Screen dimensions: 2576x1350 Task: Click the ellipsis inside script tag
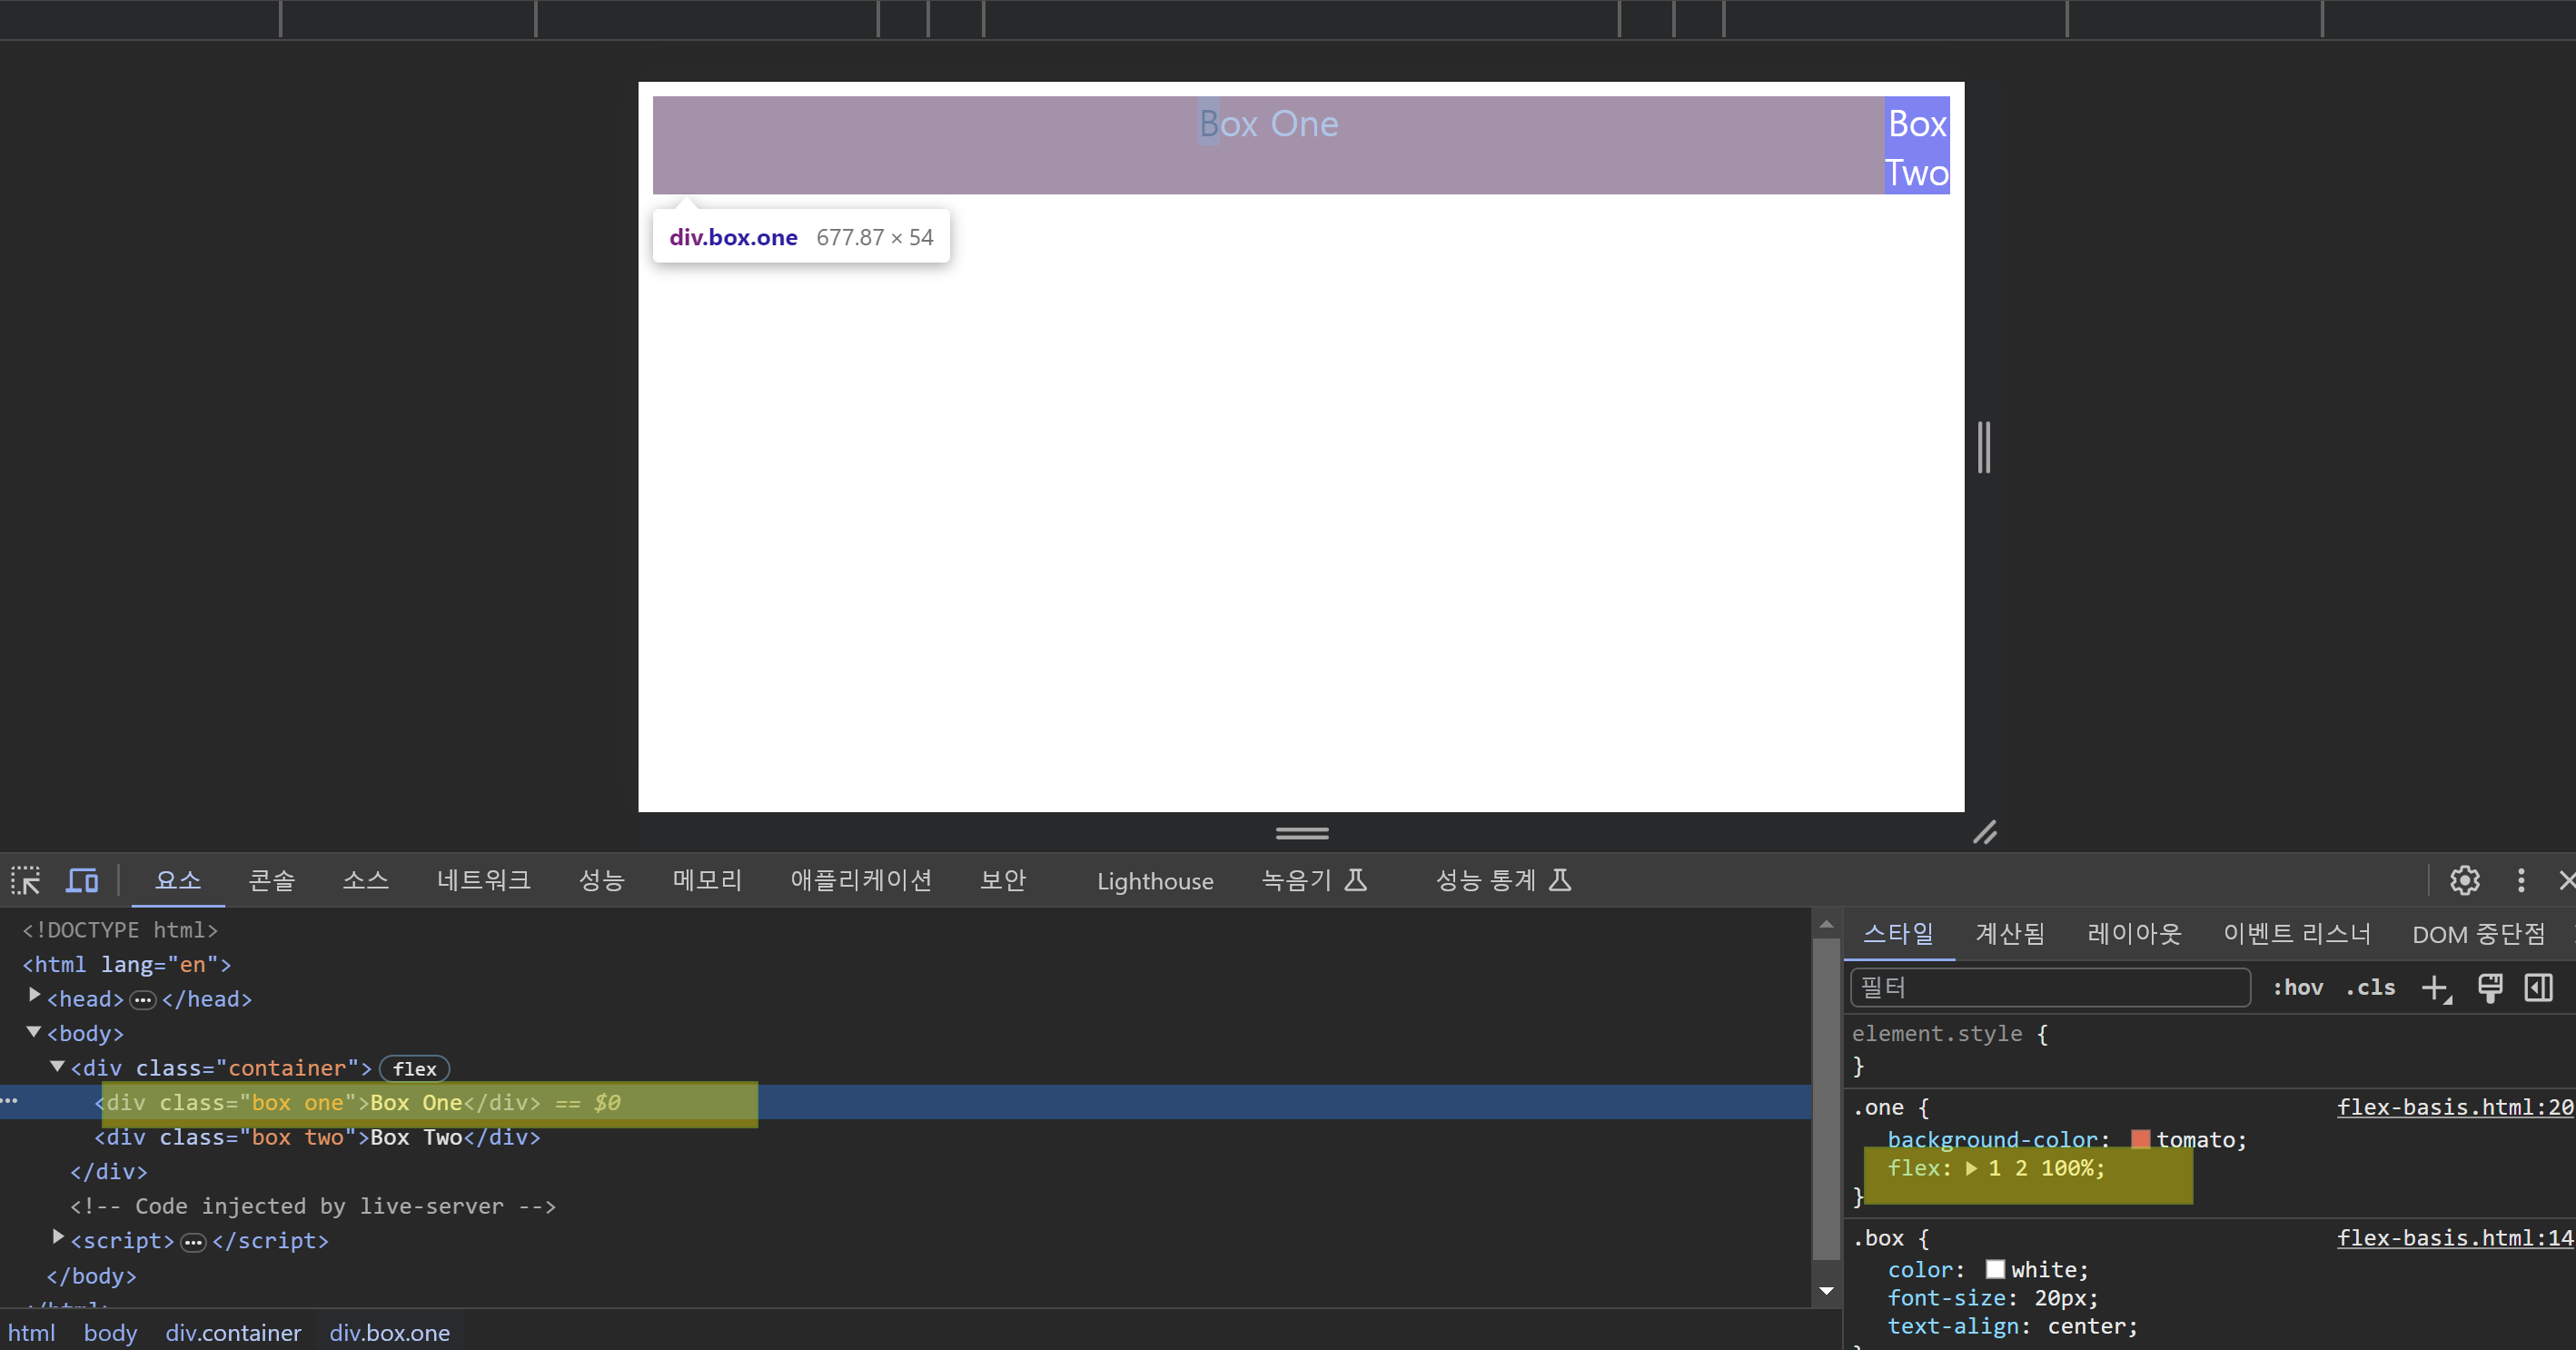(193, 1242)
